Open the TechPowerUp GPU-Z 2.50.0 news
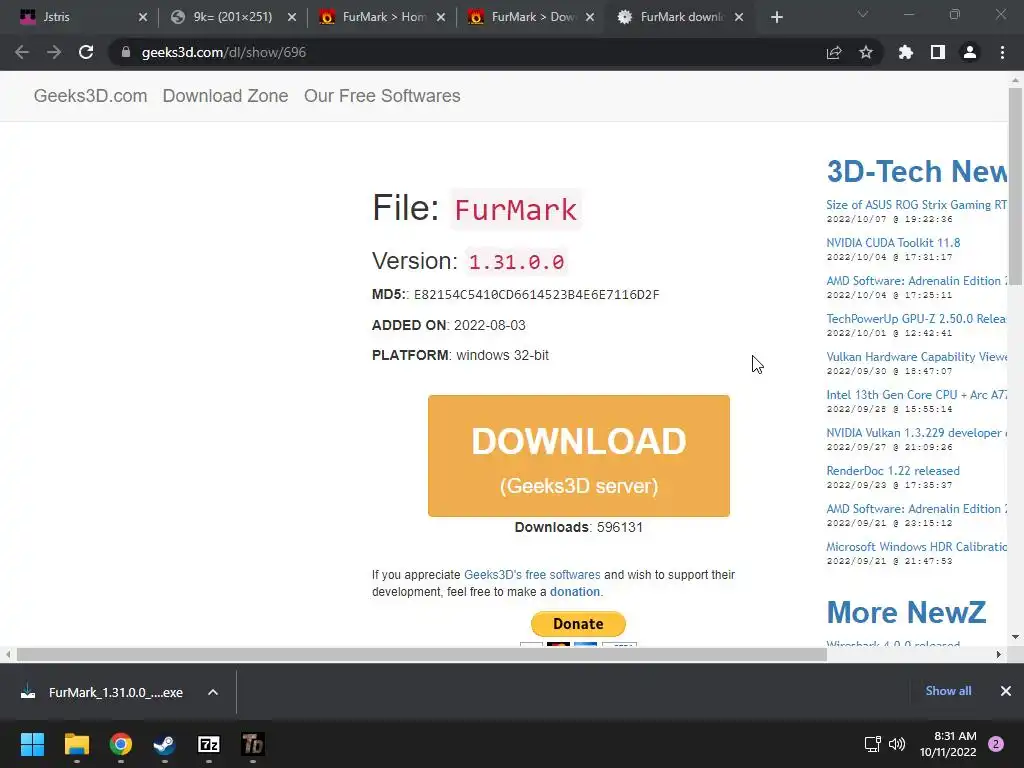Image resolution: width=1024 pixels, height=768 pixels. pyautogui.click(x=916, y=319)
